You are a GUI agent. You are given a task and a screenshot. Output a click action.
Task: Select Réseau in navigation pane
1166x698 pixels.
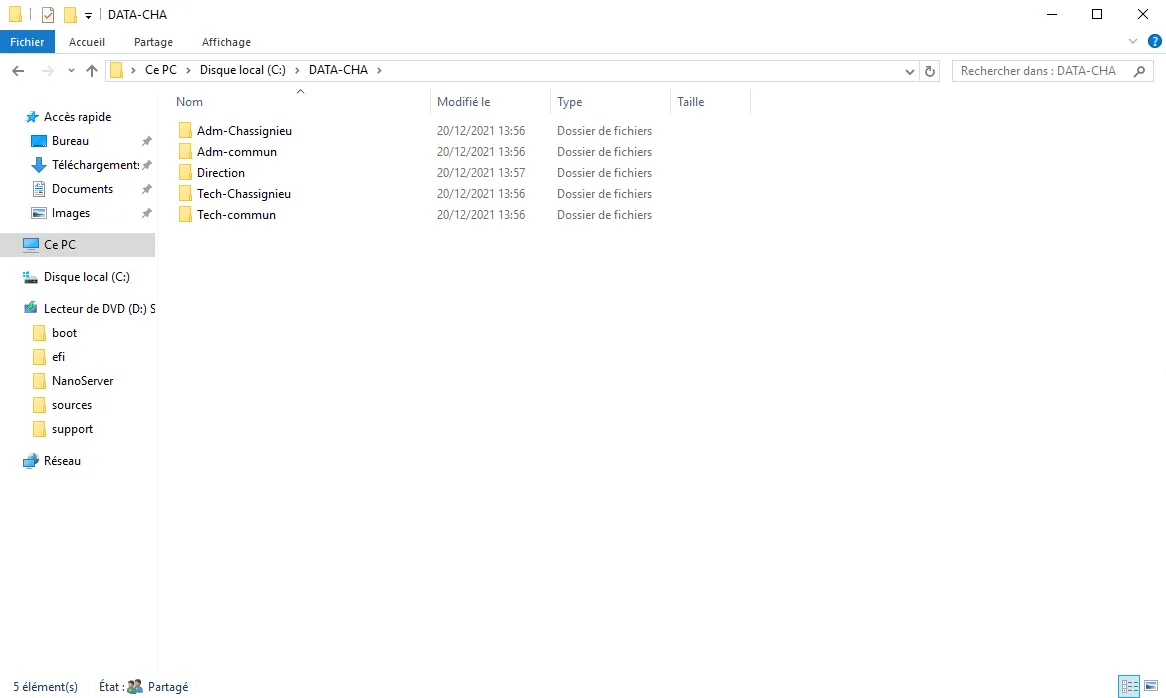(62, 461)
